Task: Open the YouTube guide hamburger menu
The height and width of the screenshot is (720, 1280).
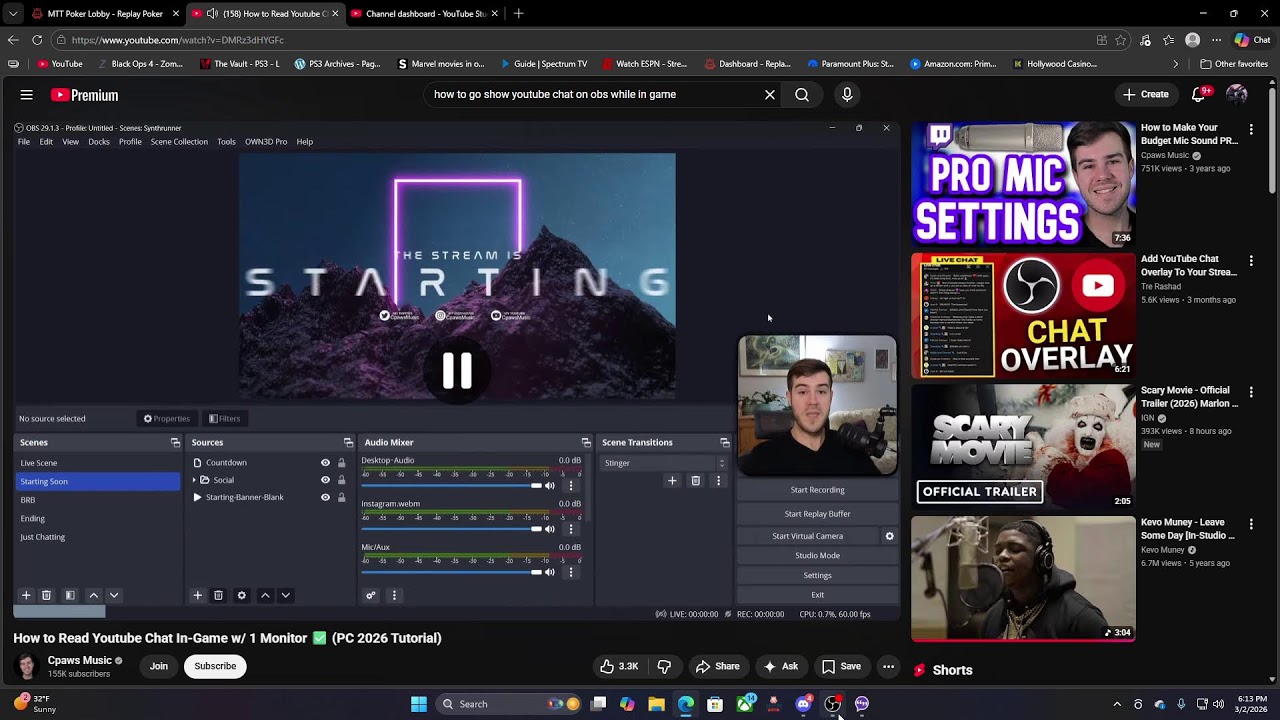Action: 27,95
